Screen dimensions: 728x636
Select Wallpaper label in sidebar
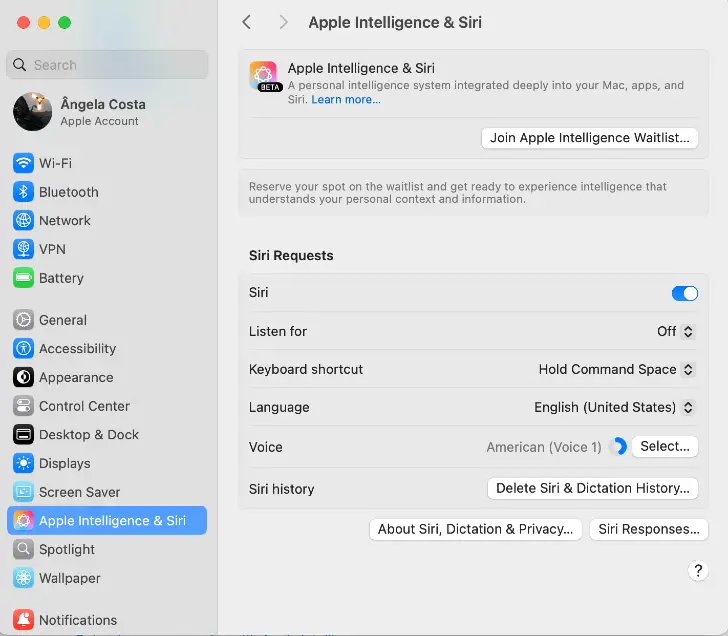[70, 578]
